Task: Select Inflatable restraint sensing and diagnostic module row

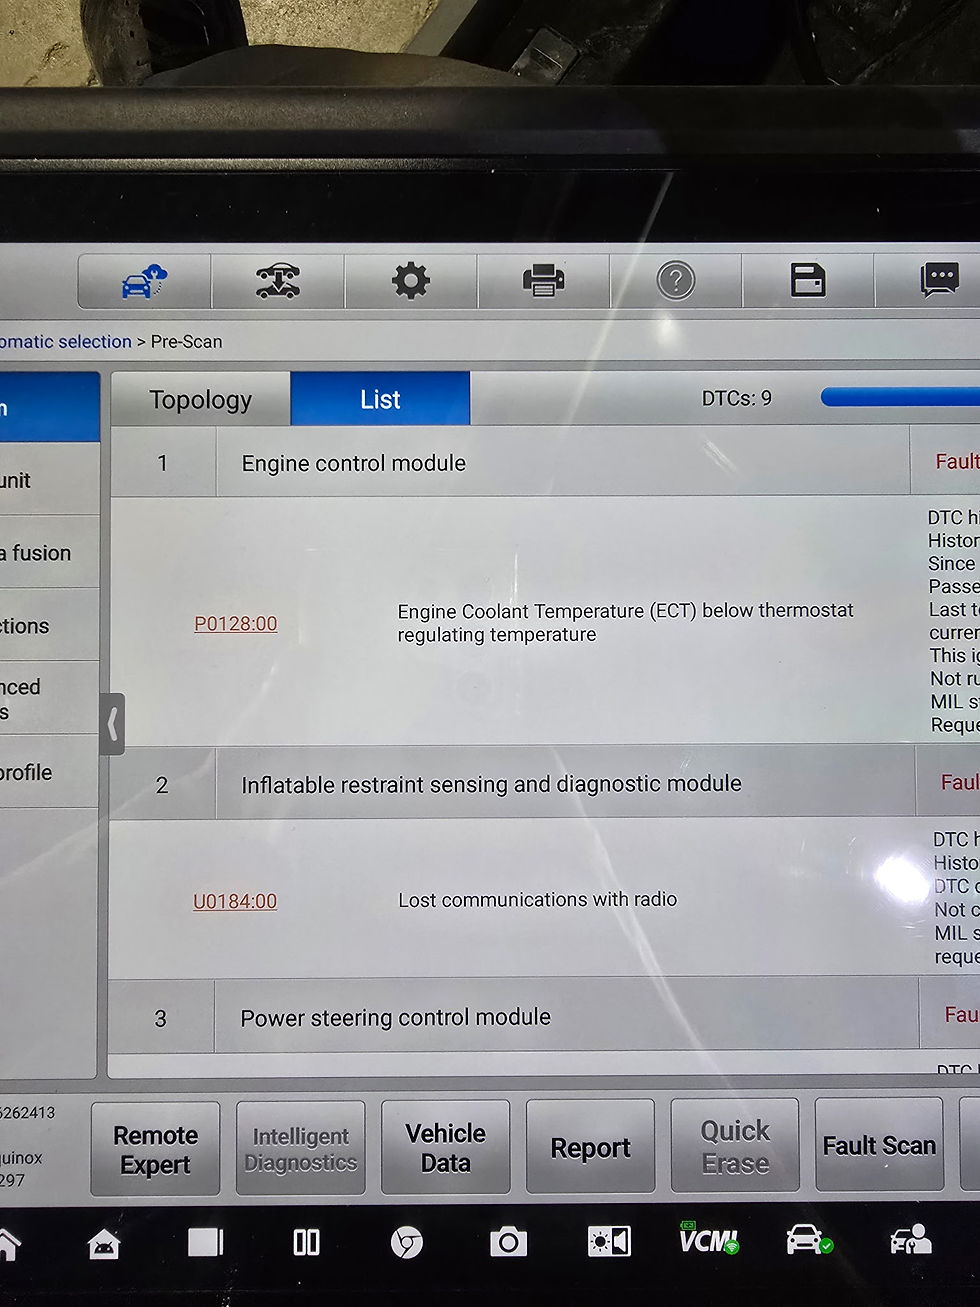Action: click(545, 784)
